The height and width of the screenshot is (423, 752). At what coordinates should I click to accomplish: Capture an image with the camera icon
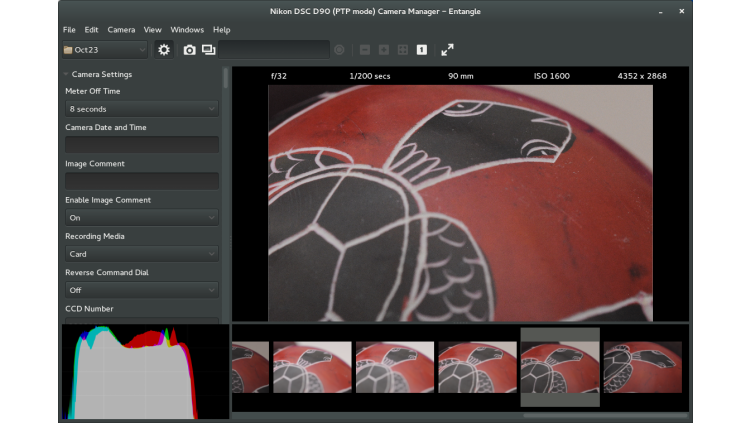coord(189,50)
